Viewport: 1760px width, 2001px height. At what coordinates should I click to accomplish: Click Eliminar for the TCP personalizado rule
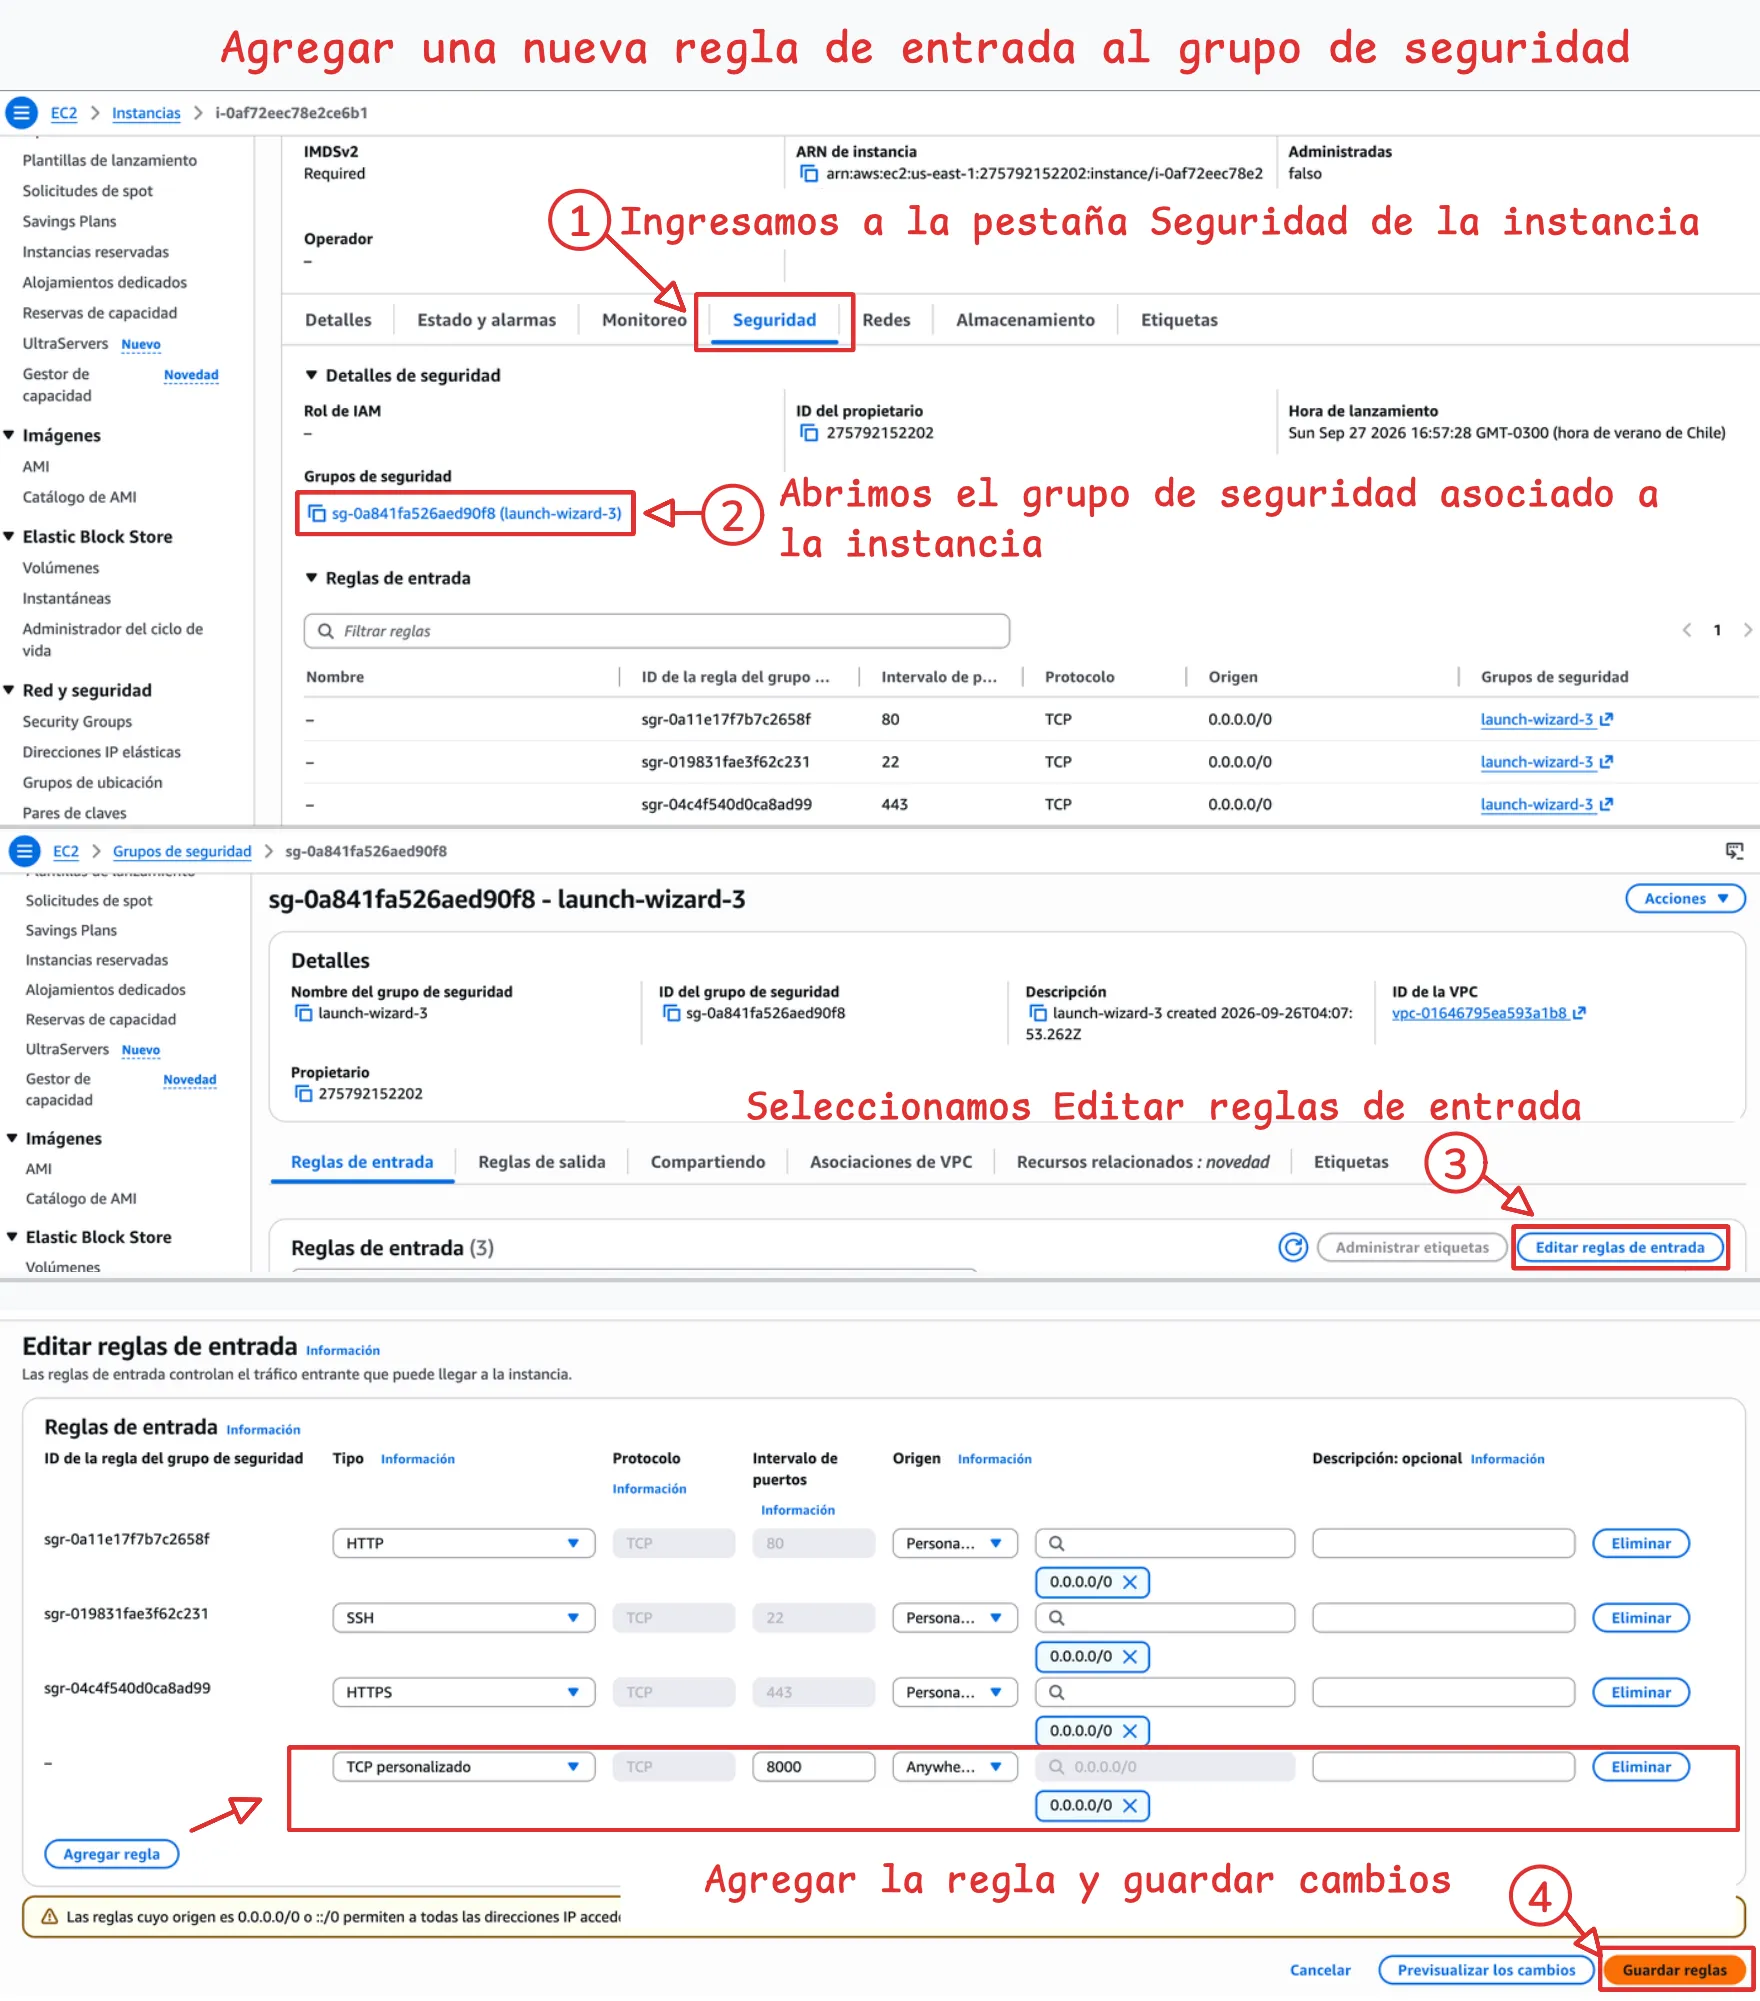click(x=1641, y=1766)
